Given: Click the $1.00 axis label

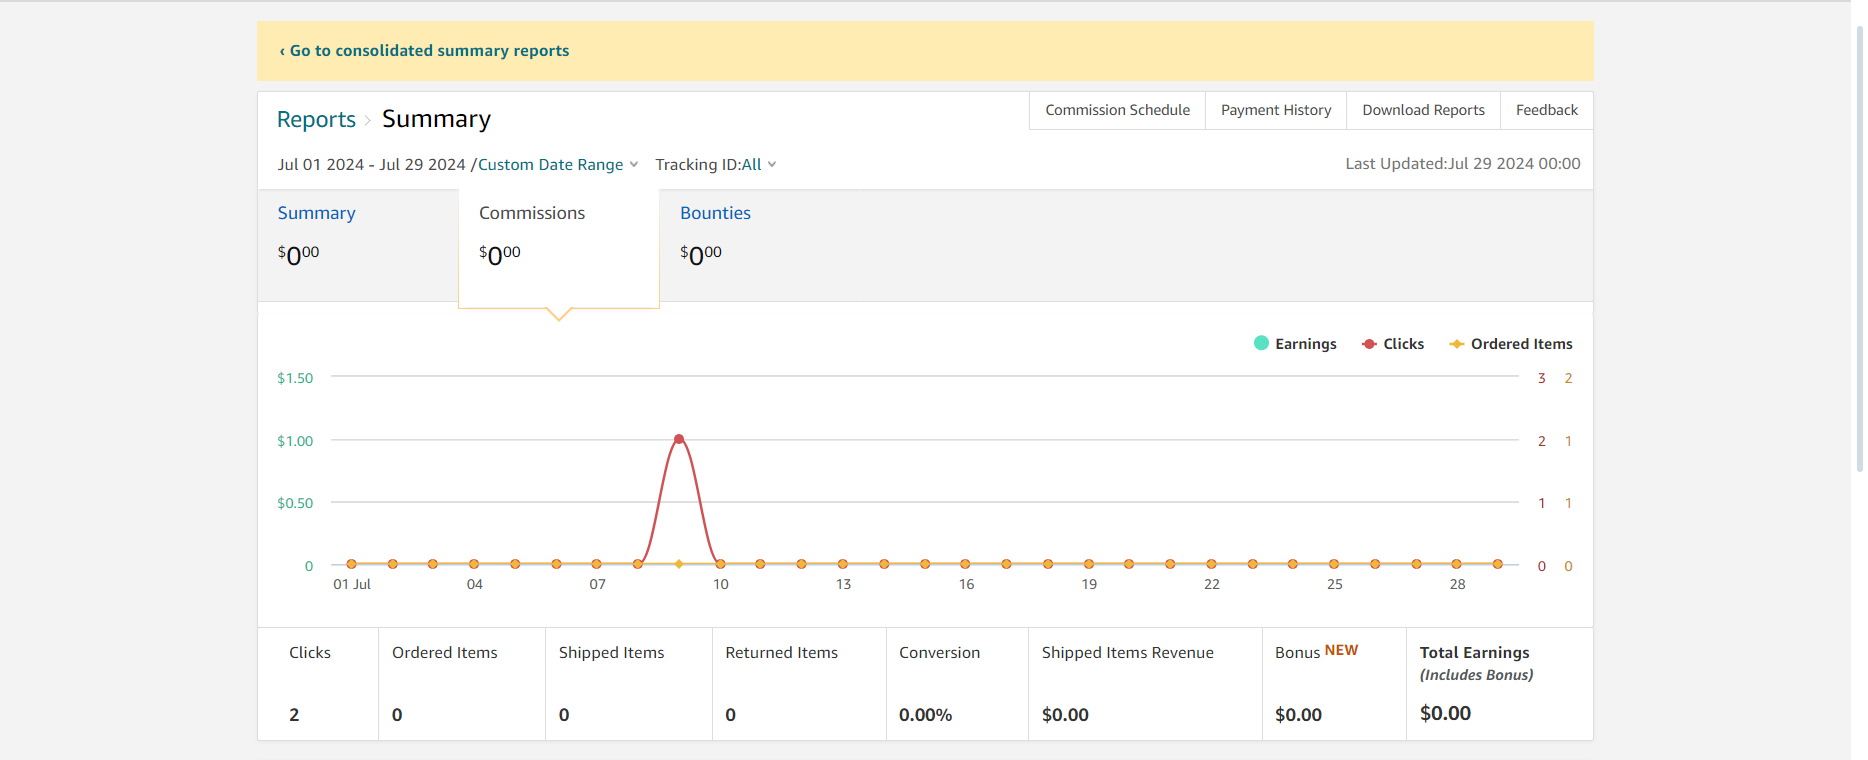Looking at the screenshot, I should coord(295,441).
